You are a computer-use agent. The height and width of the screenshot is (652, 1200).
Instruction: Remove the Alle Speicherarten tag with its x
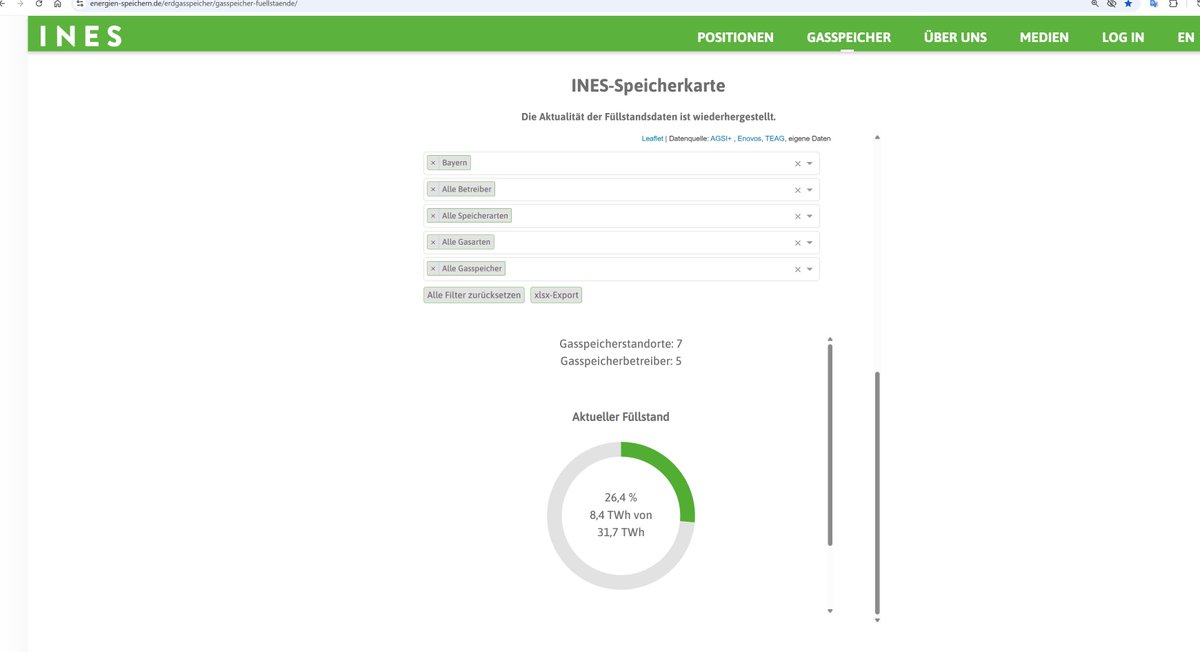pyautogui.click(x=433, y=216)
